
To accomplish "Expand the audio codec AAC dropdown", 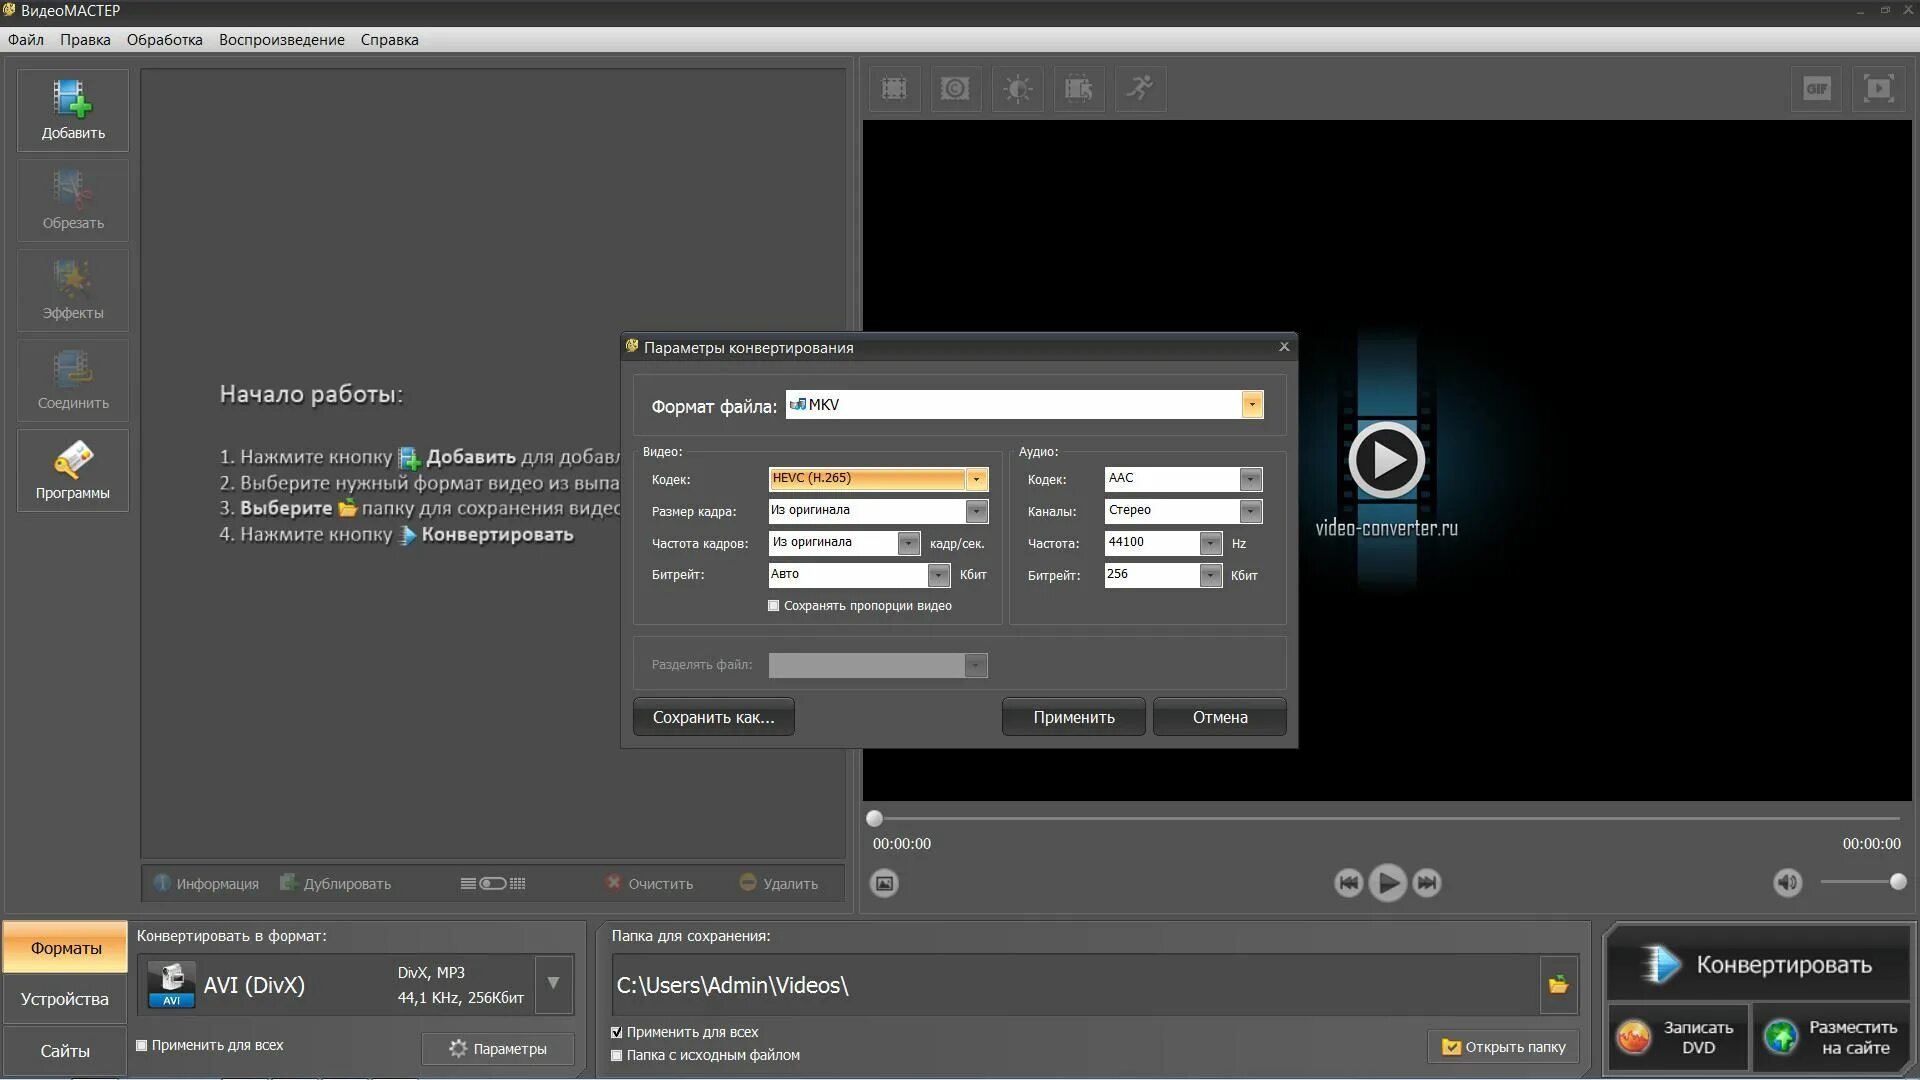I will 1250,479.
